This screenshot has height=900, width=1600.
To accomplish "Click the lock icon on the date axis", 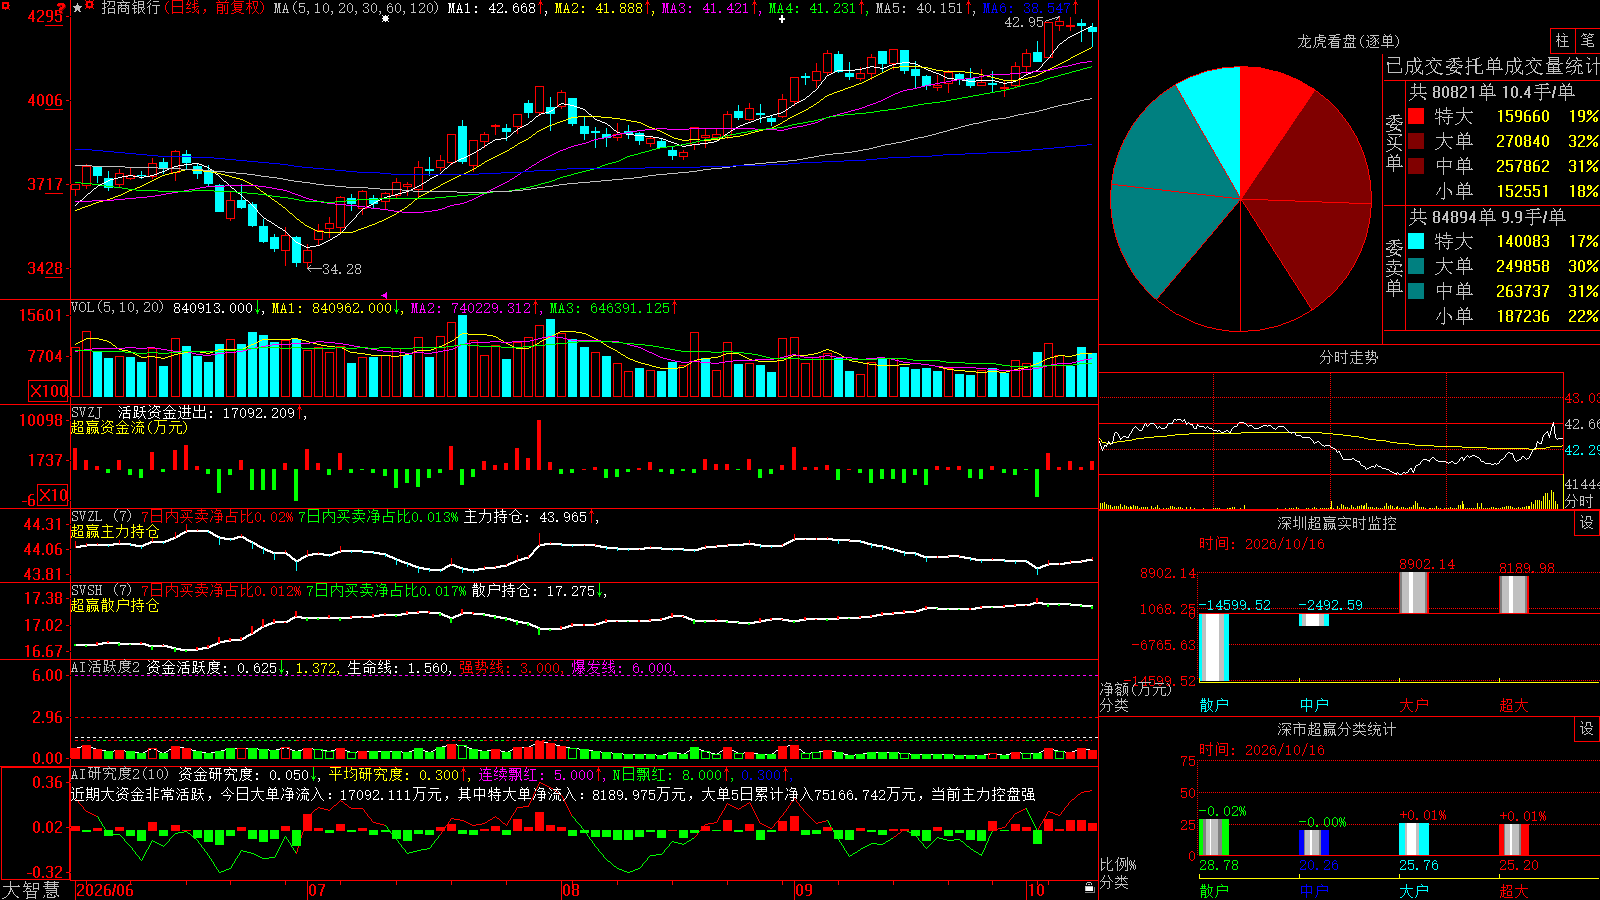I will (x=1090, y=887).
